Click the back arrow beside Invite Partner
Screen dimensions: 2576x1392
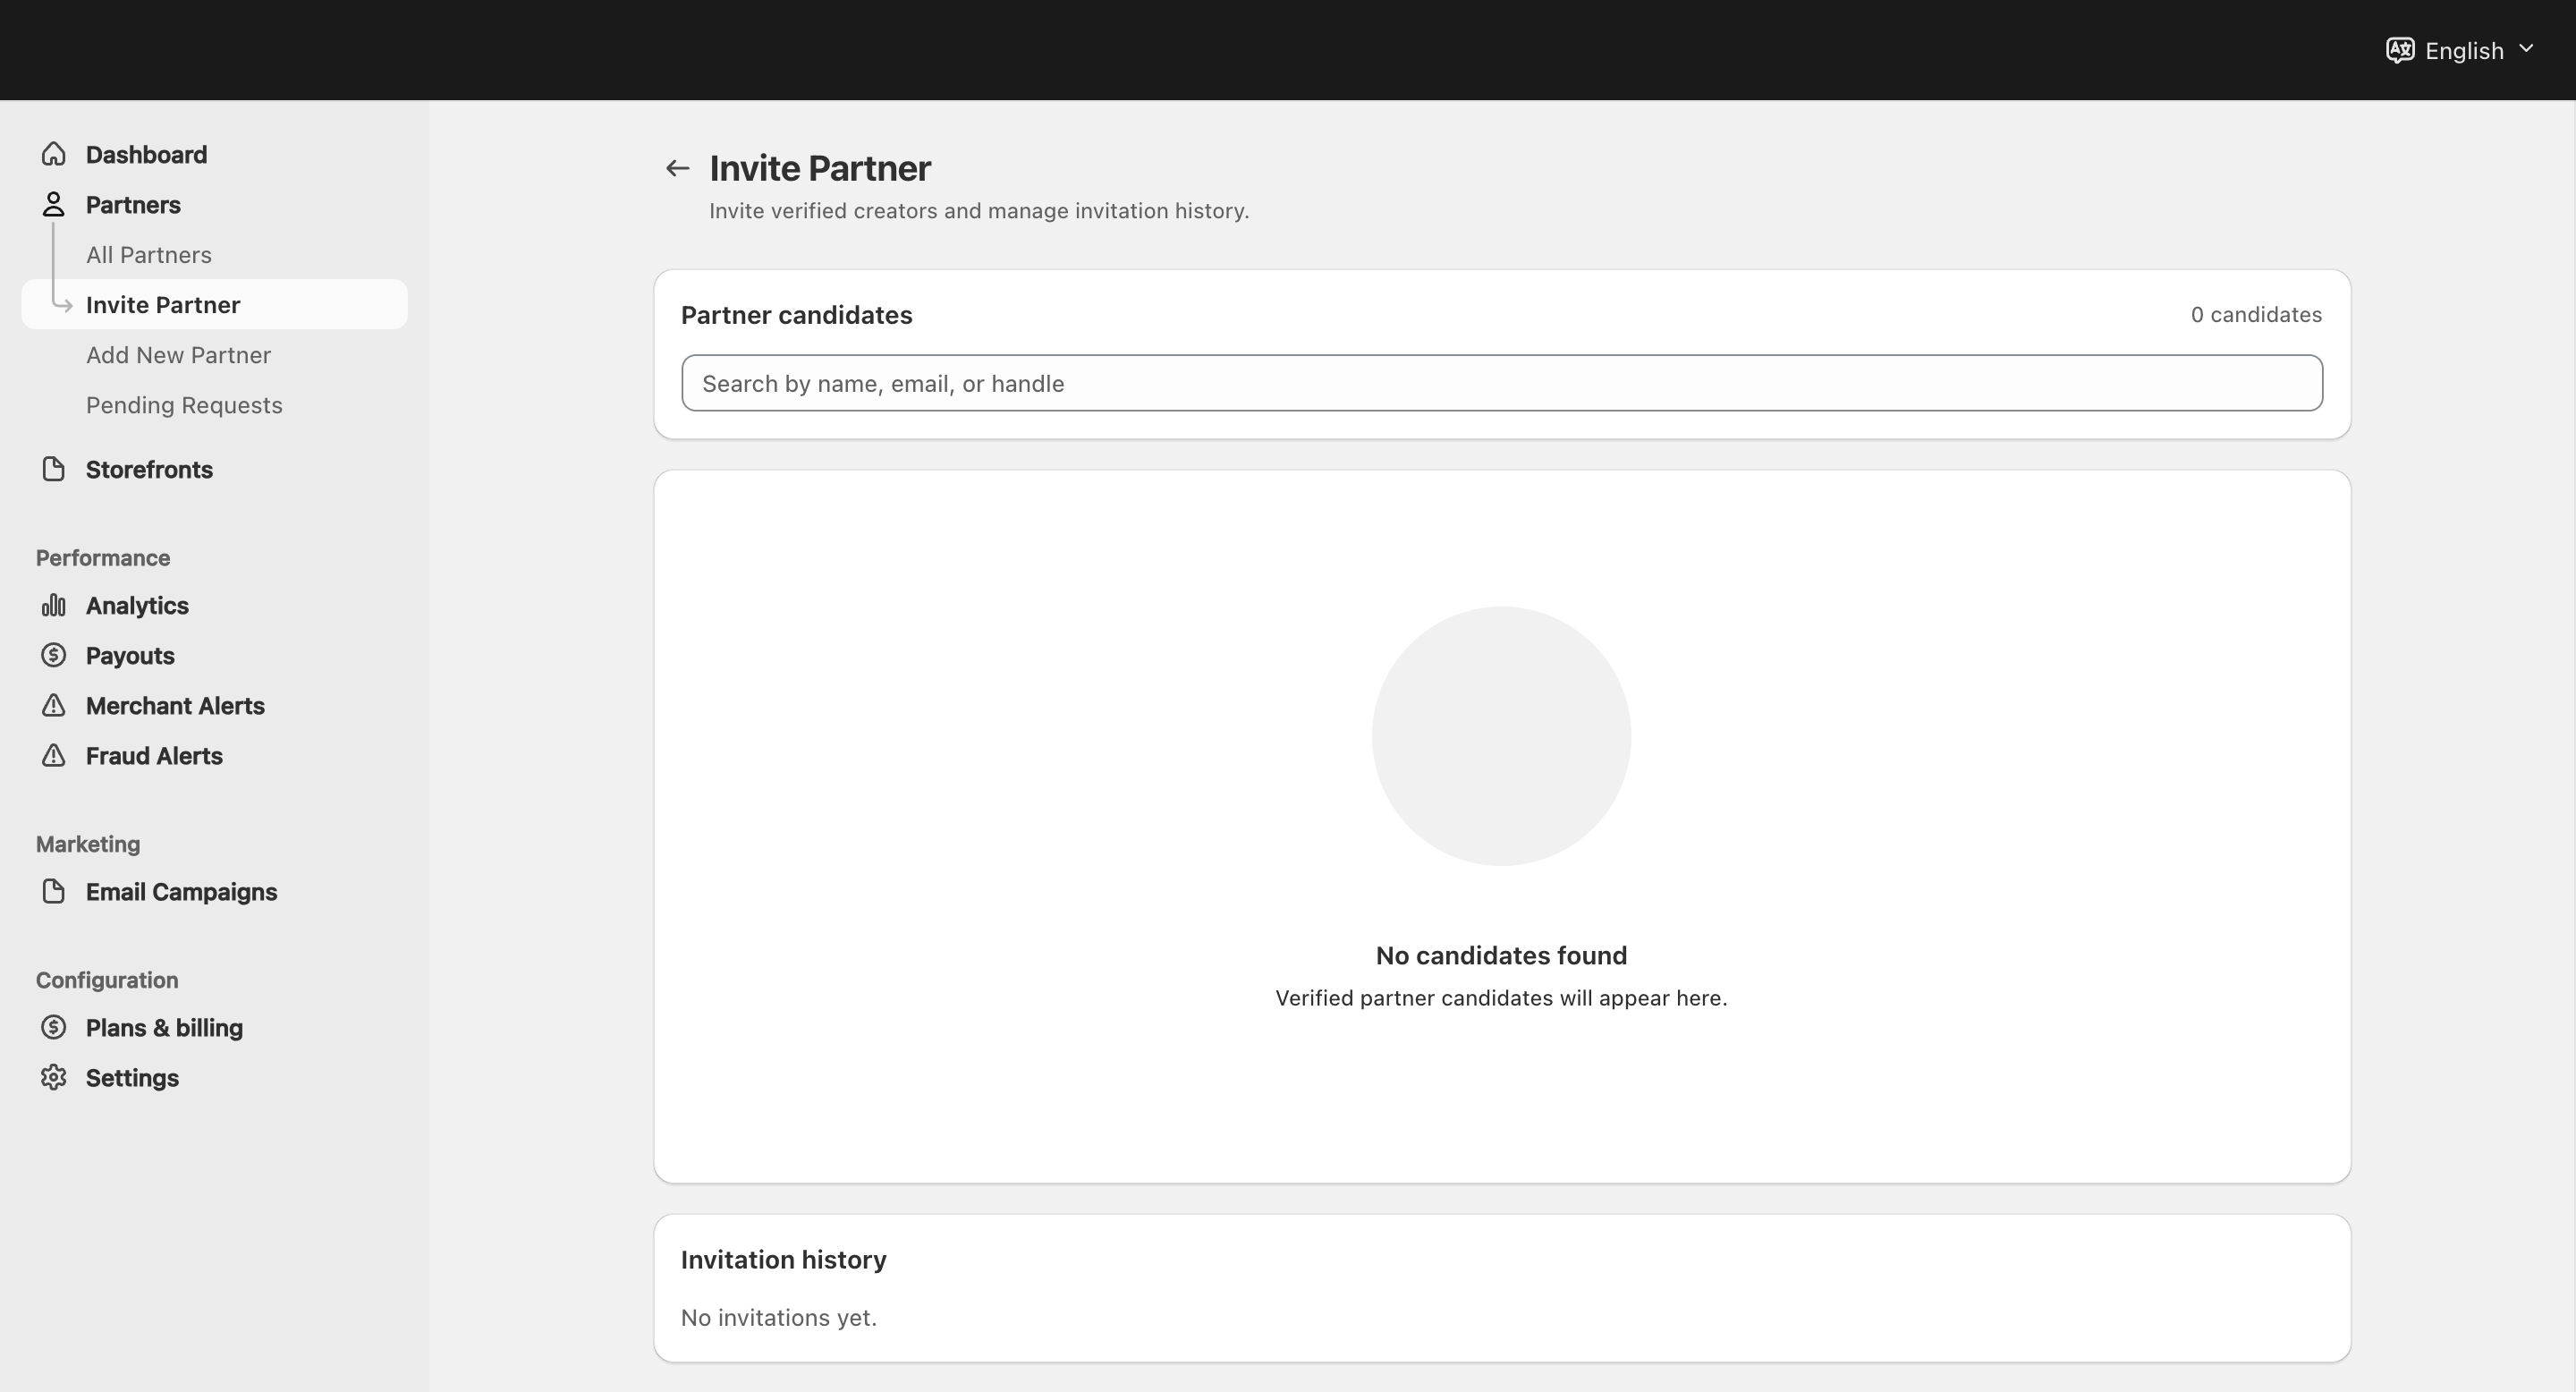tap(678, 168)
